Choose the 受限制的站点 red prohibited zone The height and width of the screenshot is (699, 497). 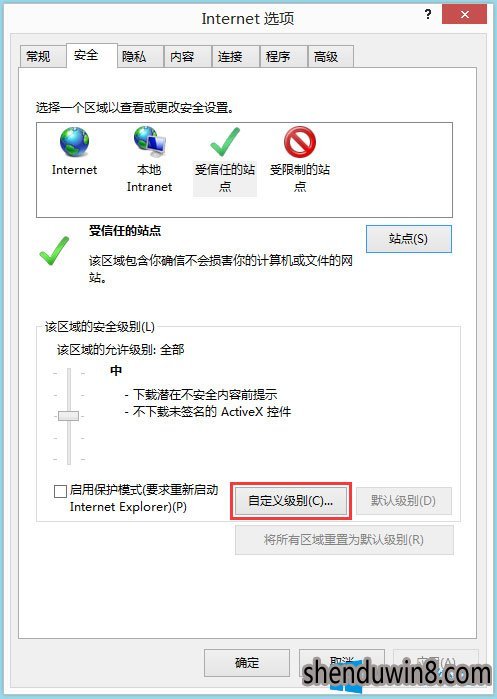(300, 142)
